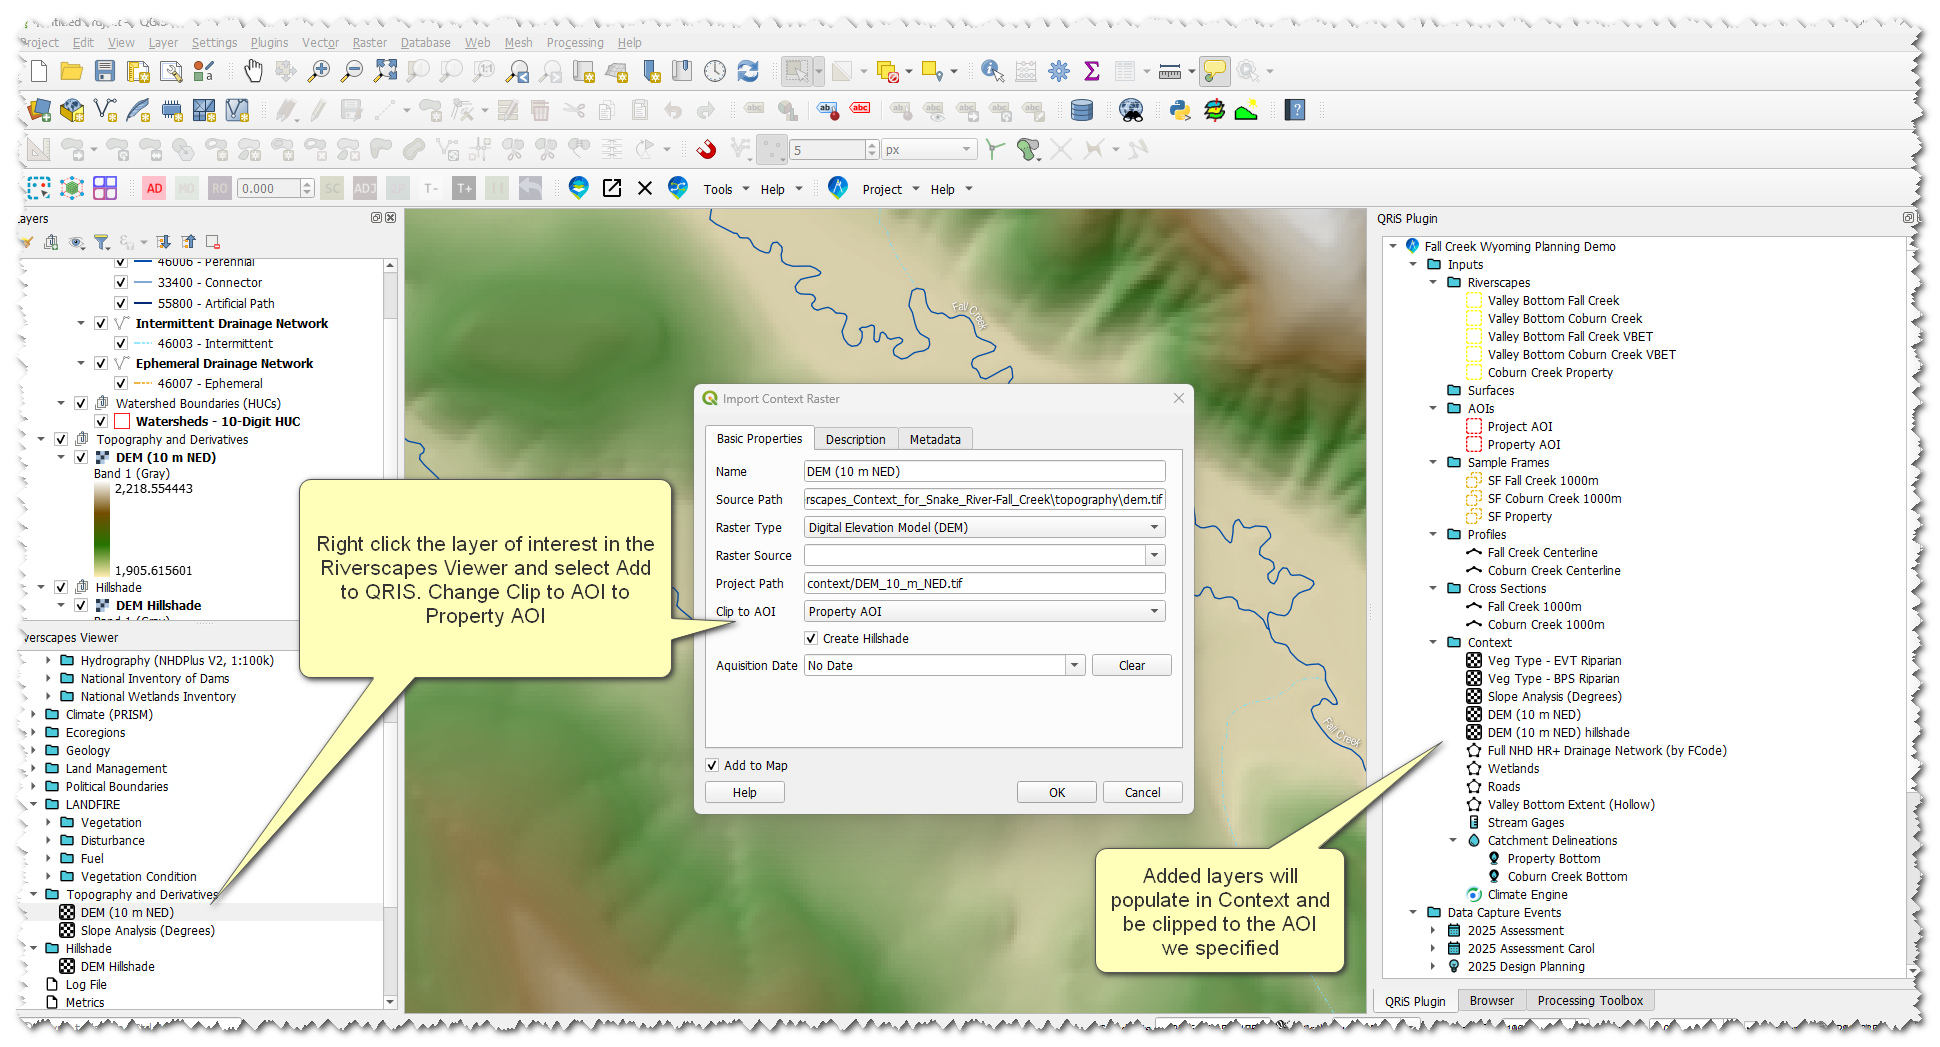The width and height of the screenshot is (1940, 1047).
Task: Click the Enable Snapping magnet icon
Action: (x=706, y=150)
